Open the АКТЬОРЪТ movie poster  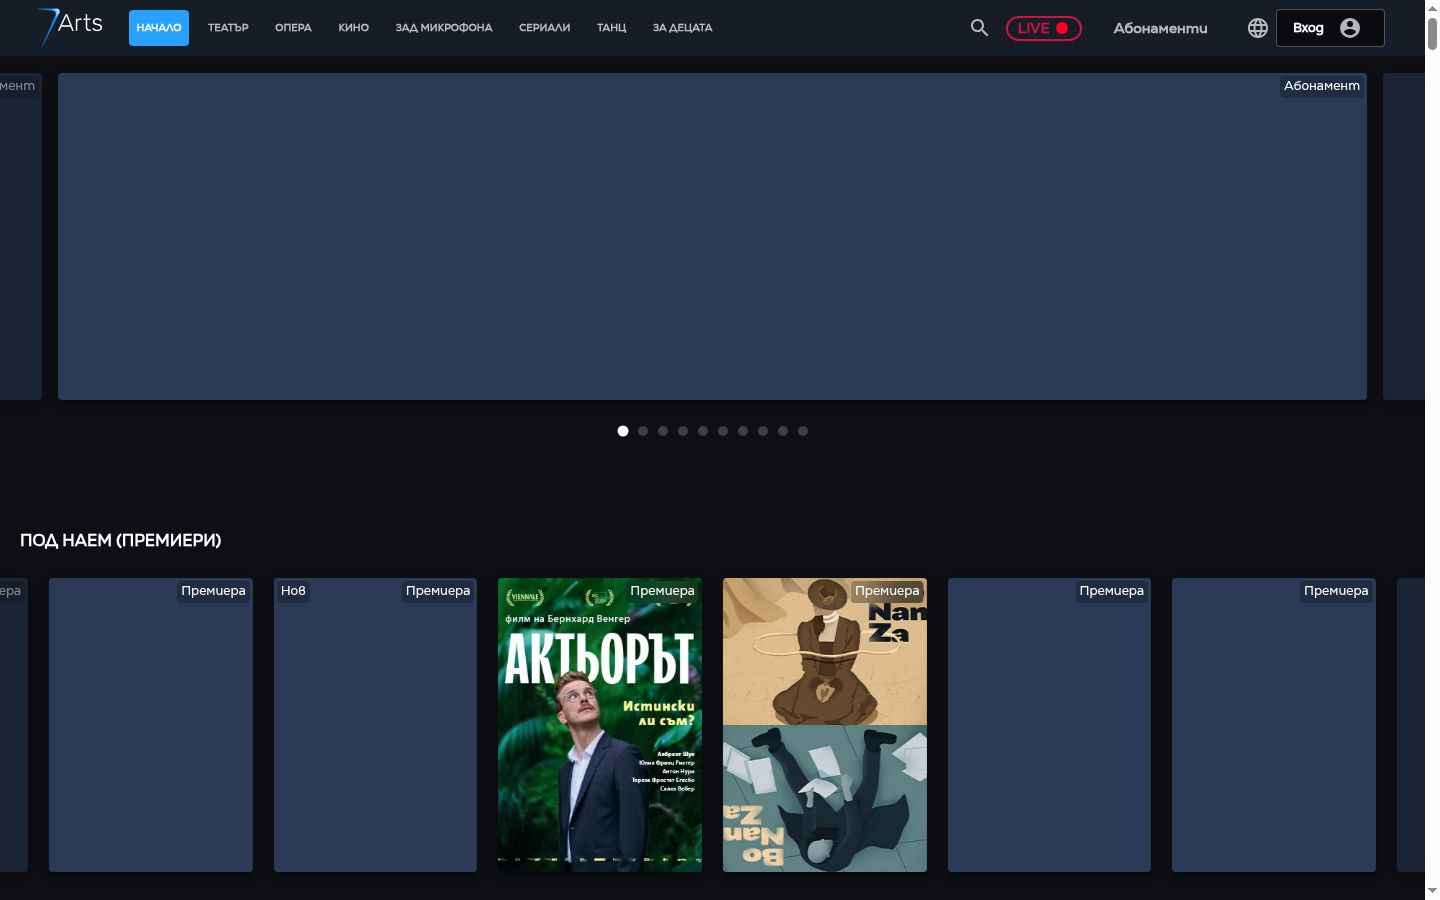point(600,725)
